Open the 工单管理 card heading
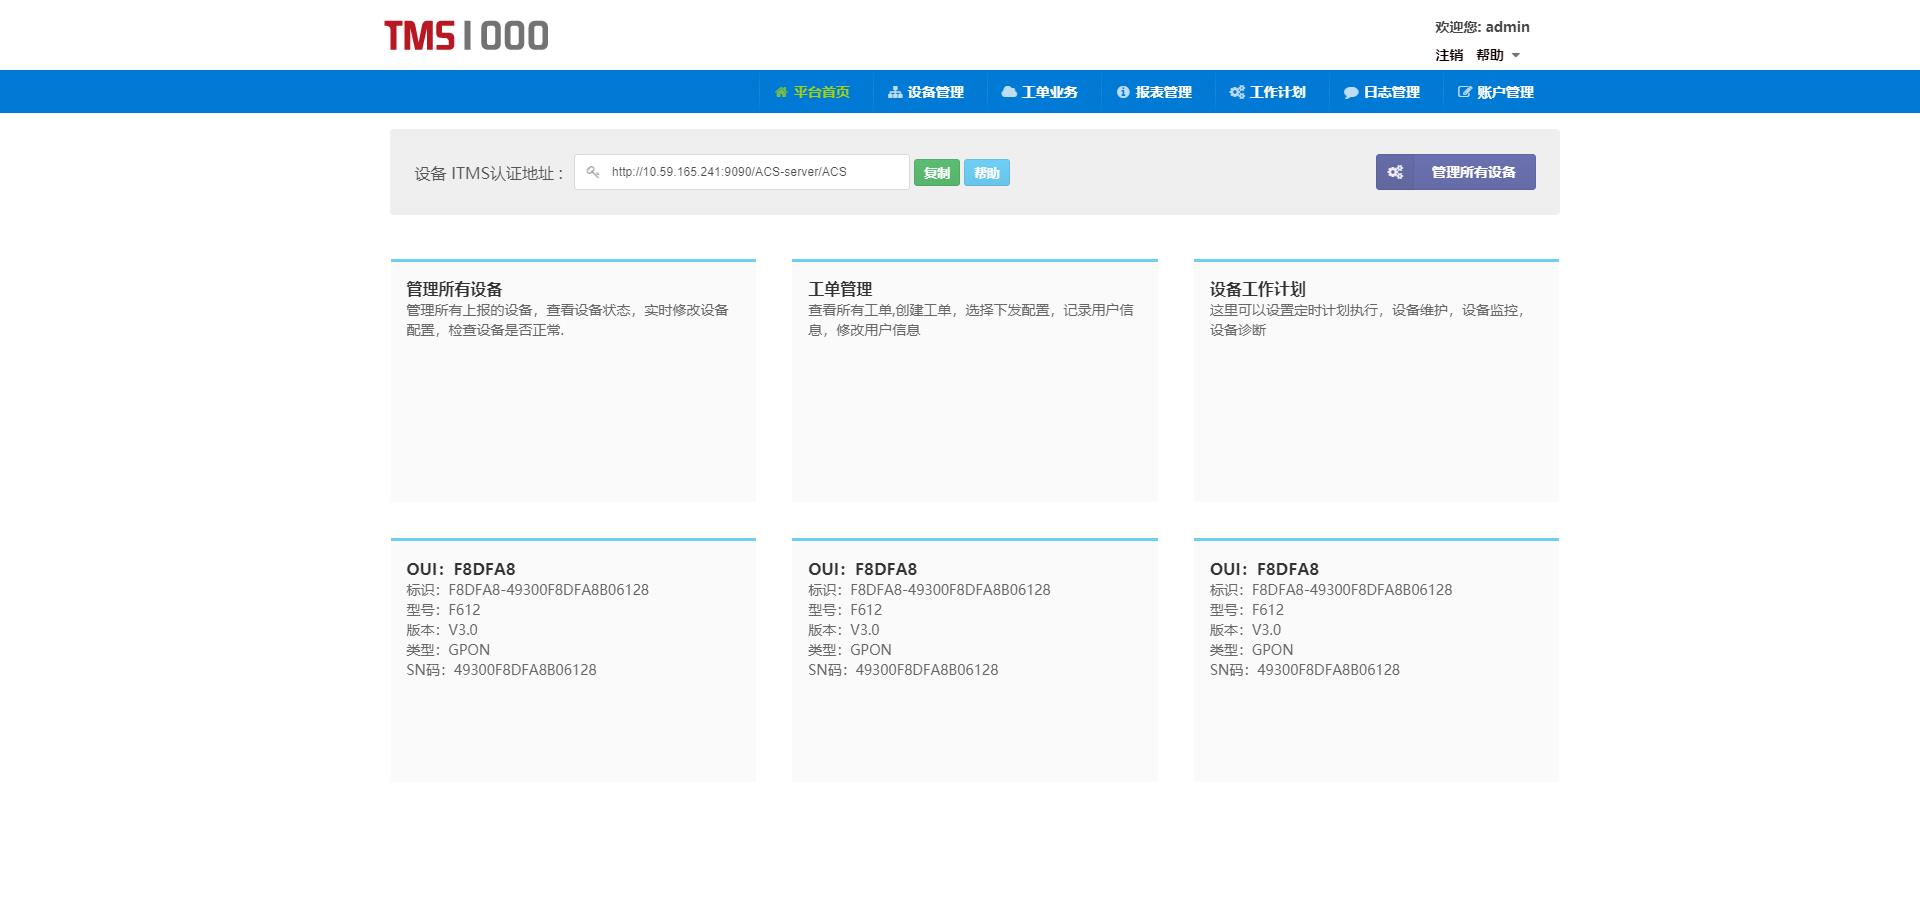Viewport: 1920px width, 912px height. point(840,289)
